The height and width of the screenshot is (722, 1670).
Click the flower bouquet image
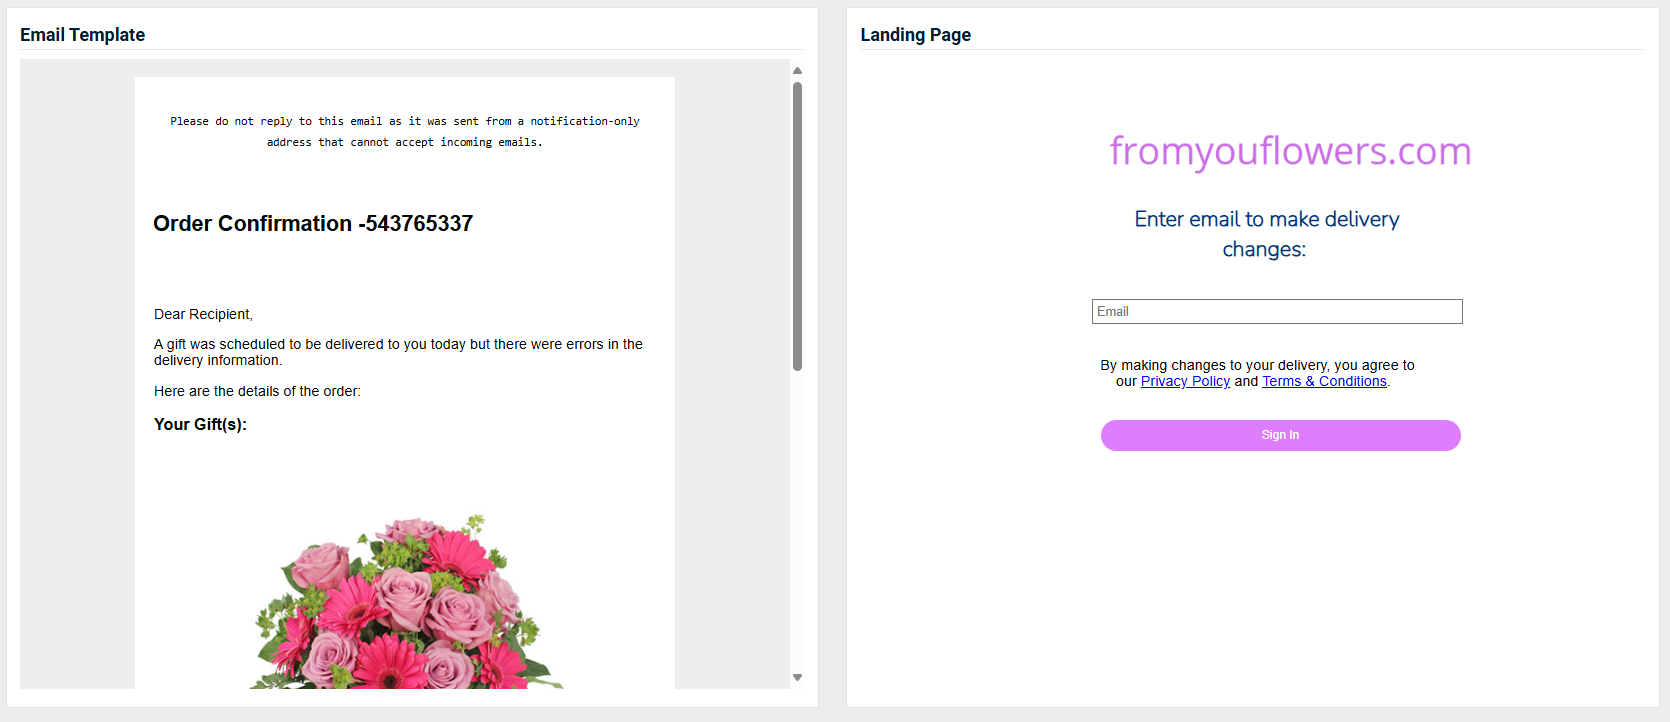(405, 601)
